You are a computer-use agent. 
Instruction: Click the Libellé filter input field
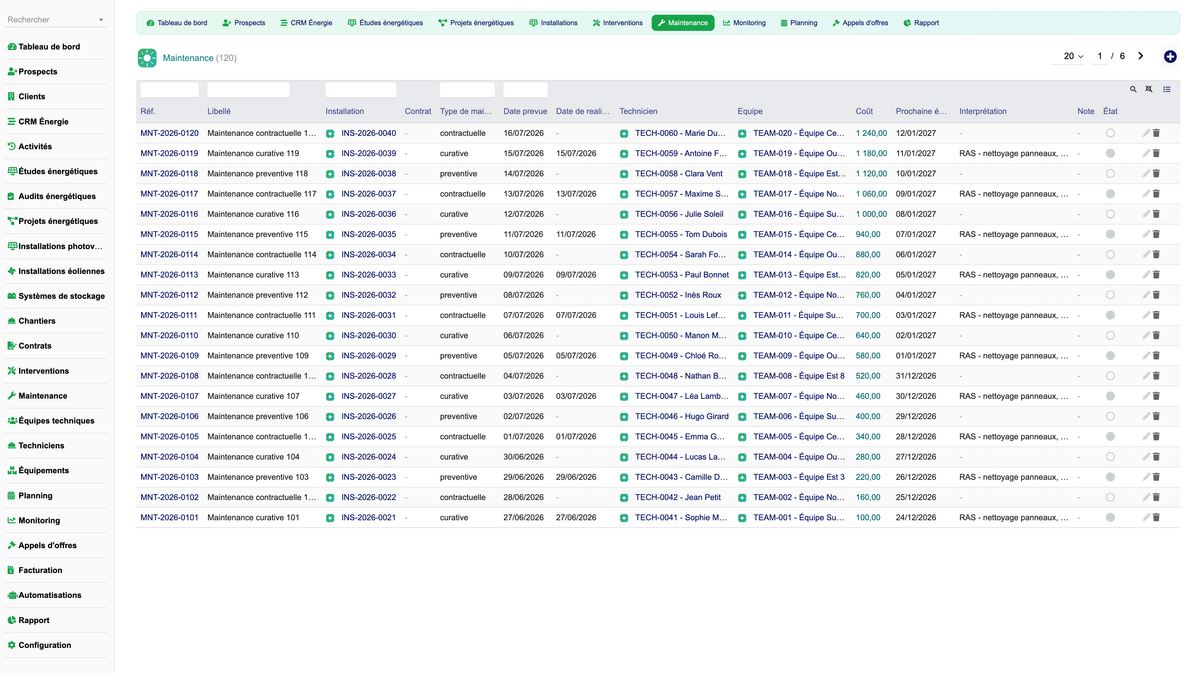tap(248, 90)
